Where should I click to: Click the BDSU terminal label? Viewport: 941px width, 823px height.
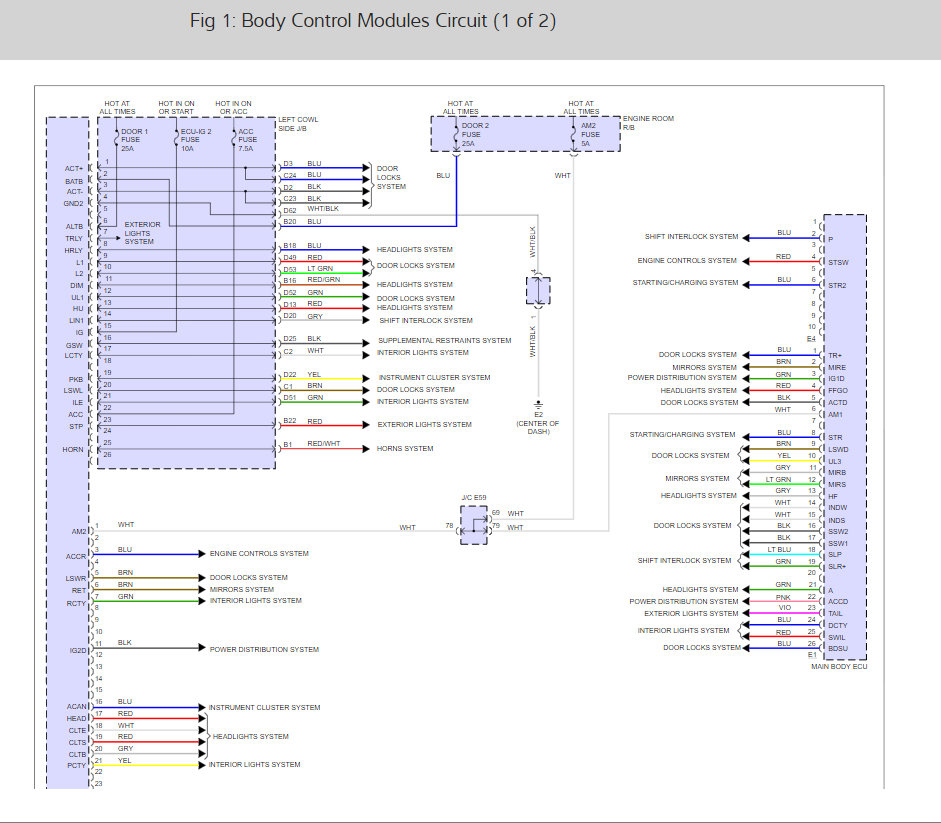(x=838, y=648)
